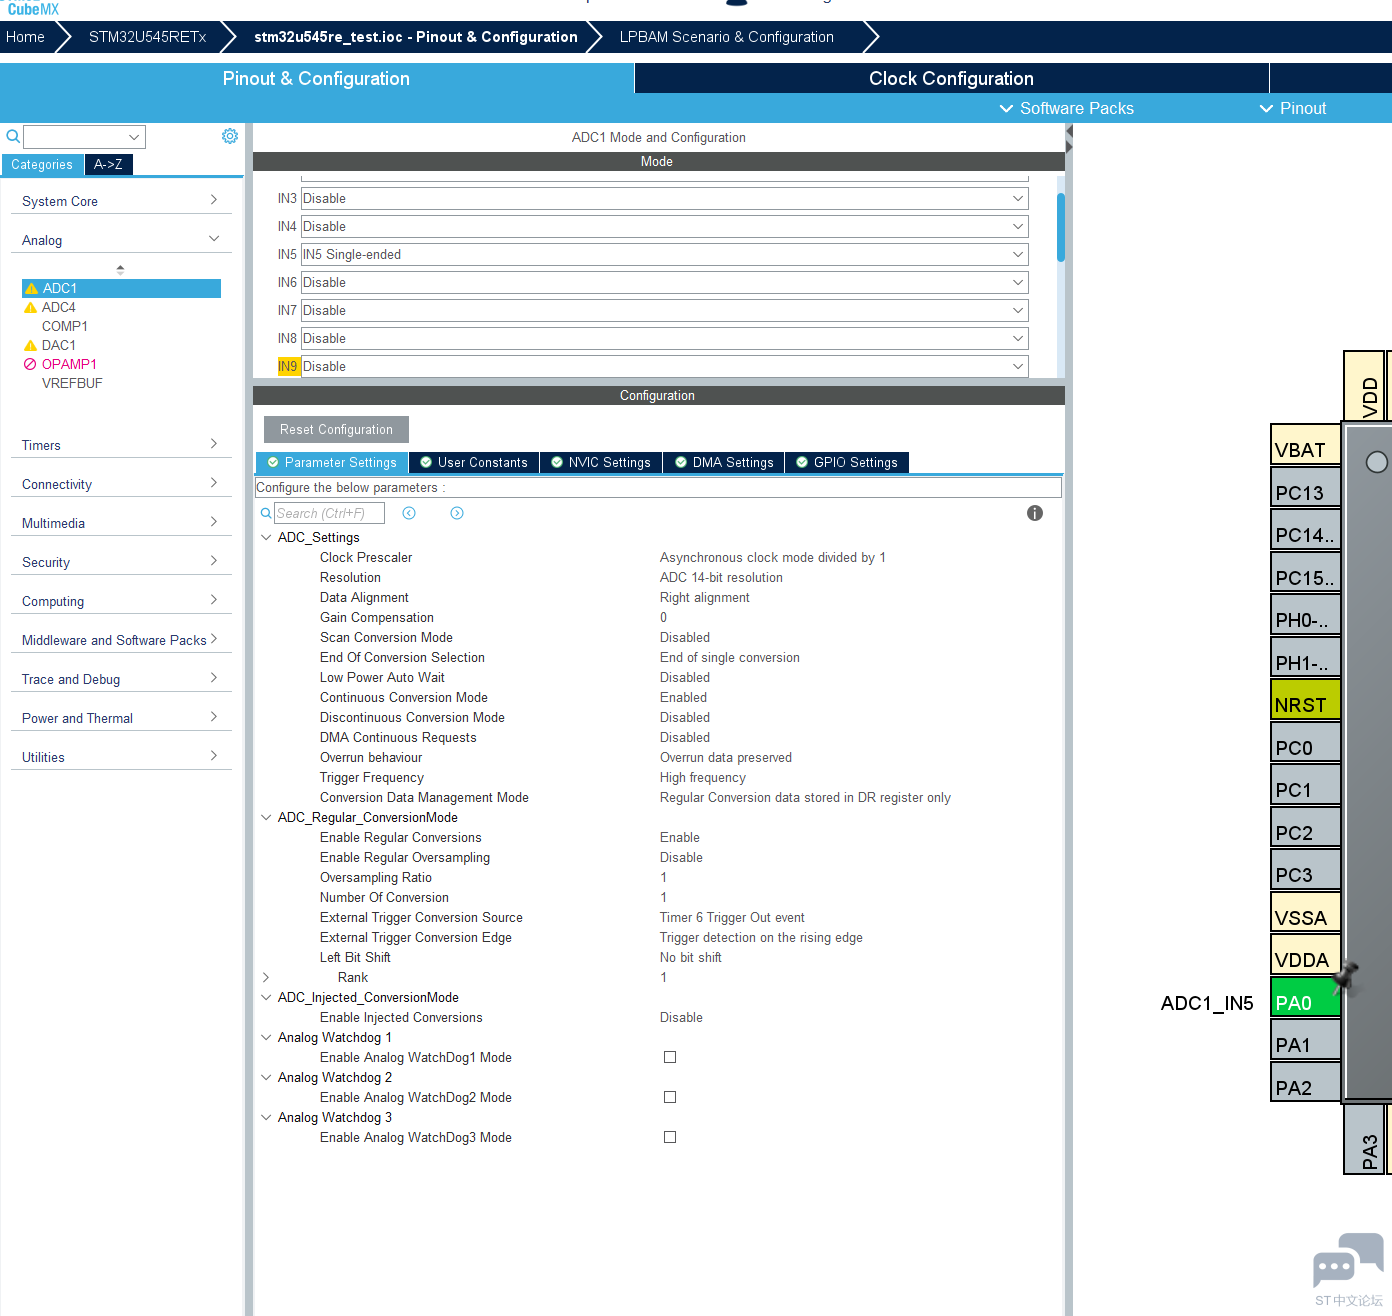The width and height of the screenshot is (1392, 1316).
Task: Open the category search combo box
Action: (85, 137)
